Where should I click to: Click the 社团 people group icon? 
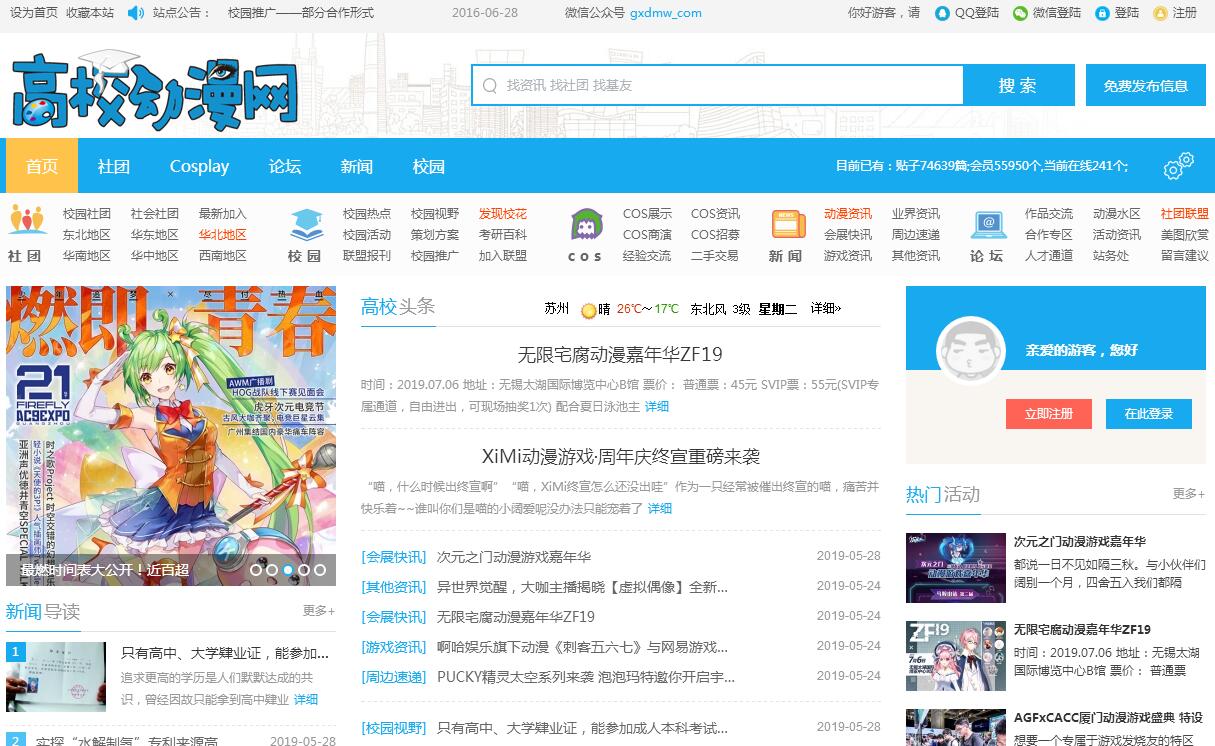pyautogui.click(x=27, y=221)
